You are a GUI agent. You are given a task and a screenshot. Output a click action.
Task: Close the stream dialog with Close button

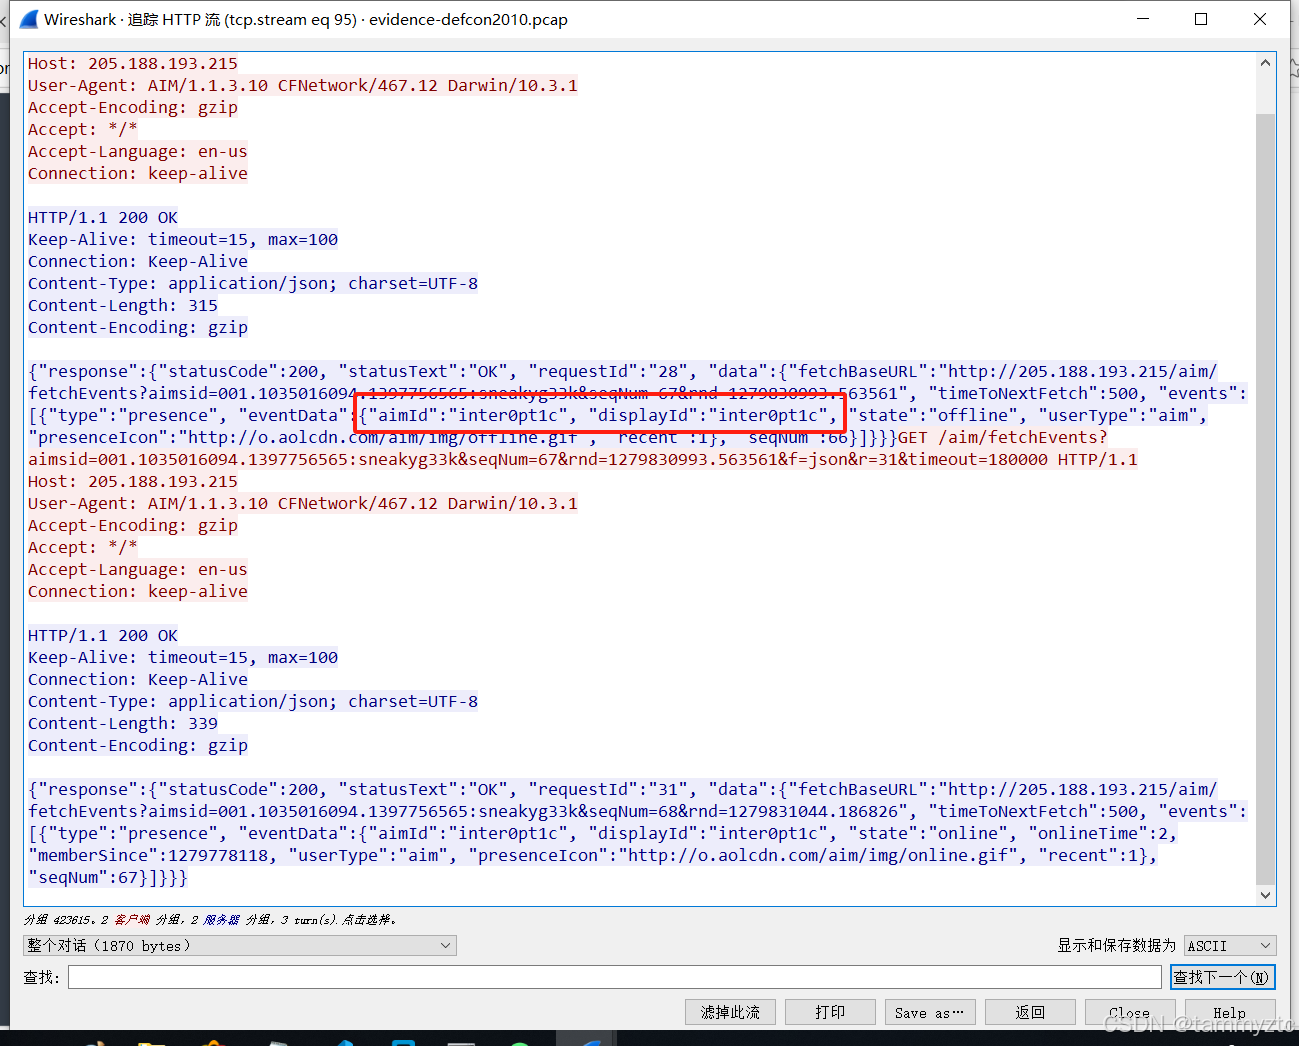pyautogui.click(x=1130, y=1012)
